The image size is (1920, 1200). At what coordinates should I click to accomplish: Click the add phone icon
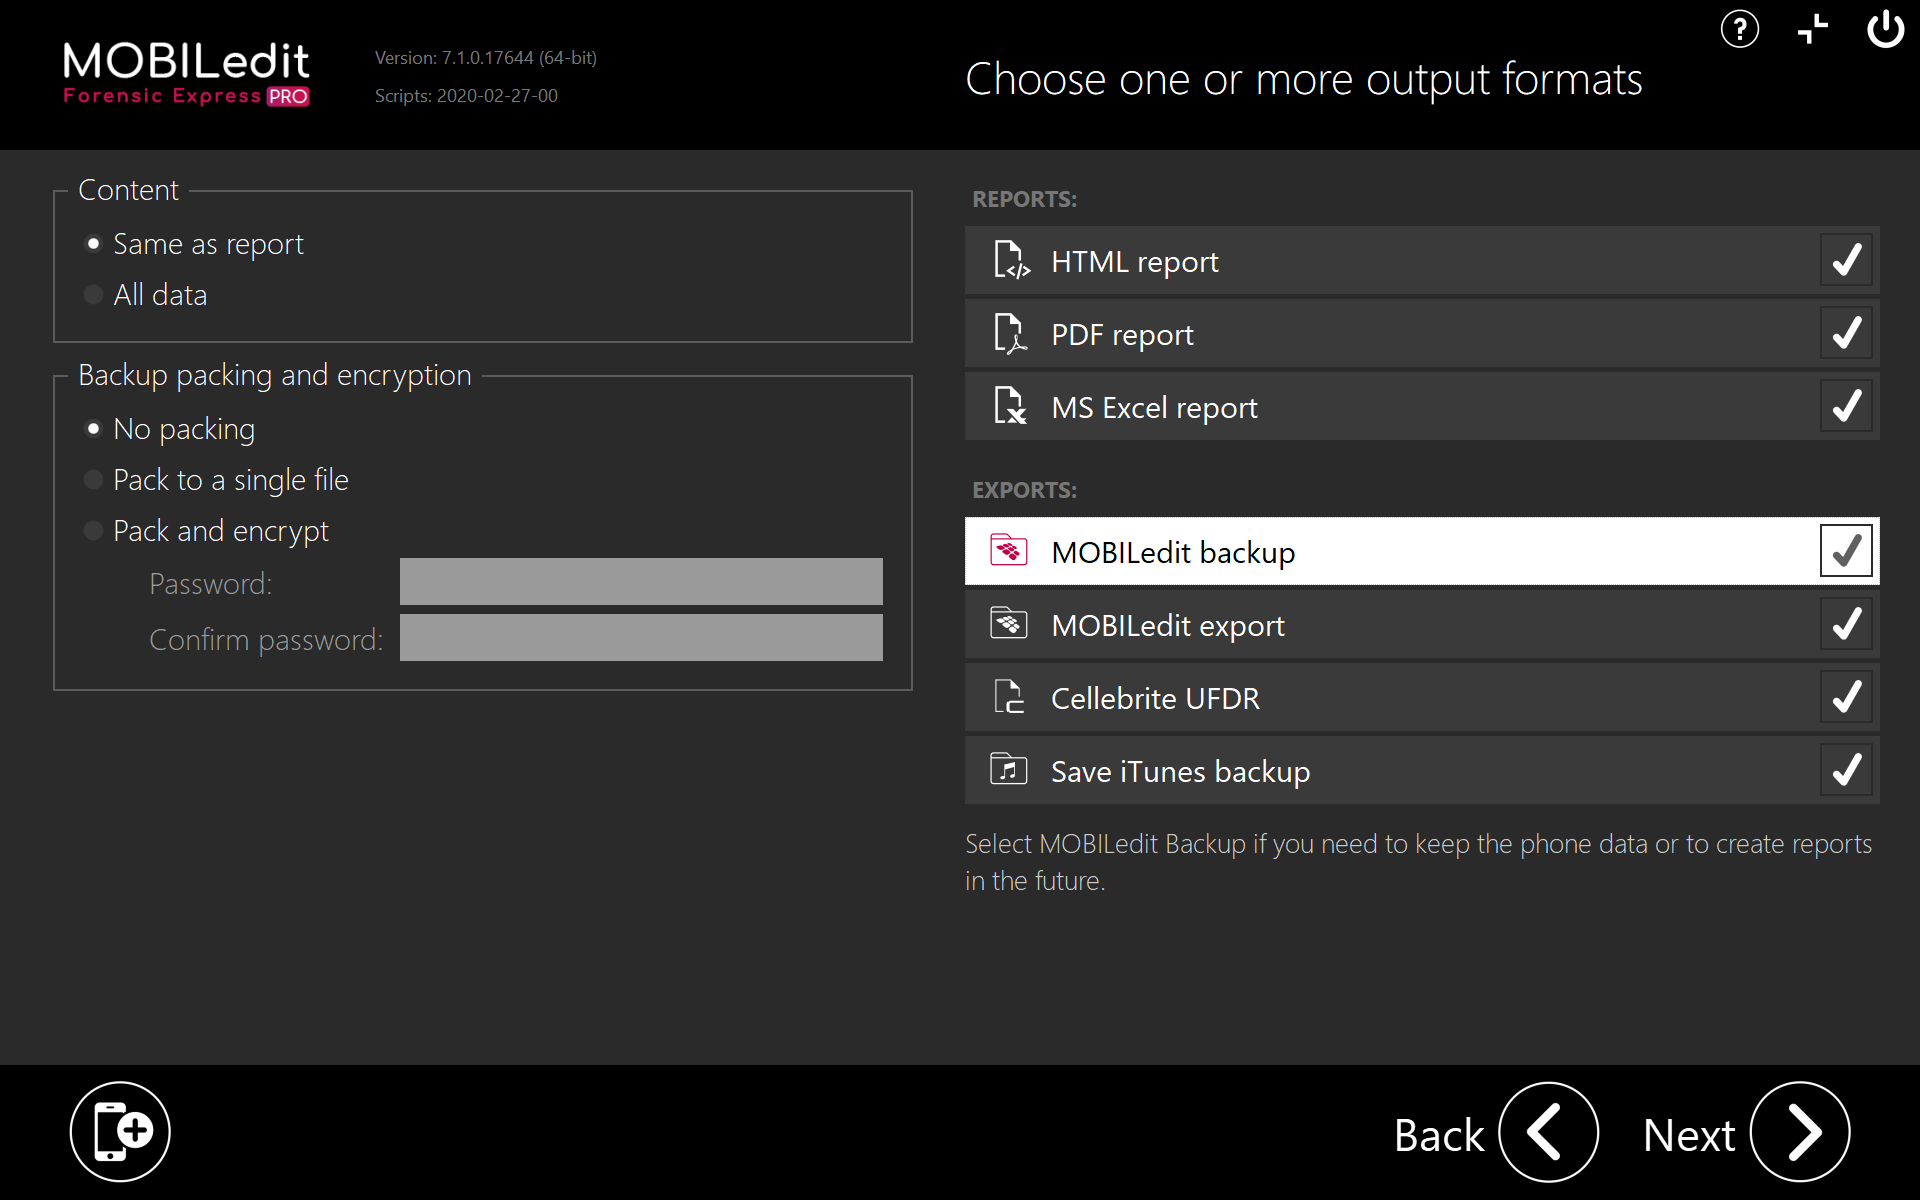tap(120, 1131)
